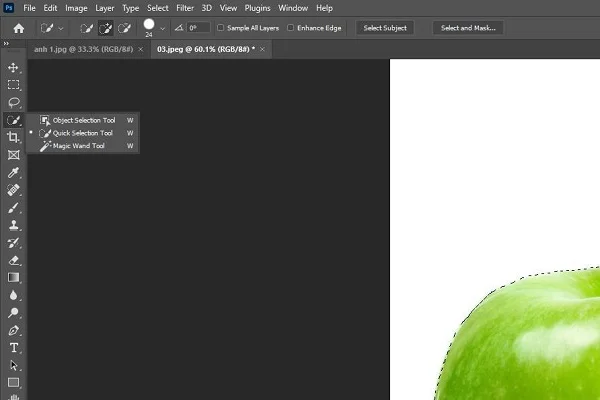The image size is (600, 400).
Task: Click the Select Subject button
Action: (x=385, y=28)
